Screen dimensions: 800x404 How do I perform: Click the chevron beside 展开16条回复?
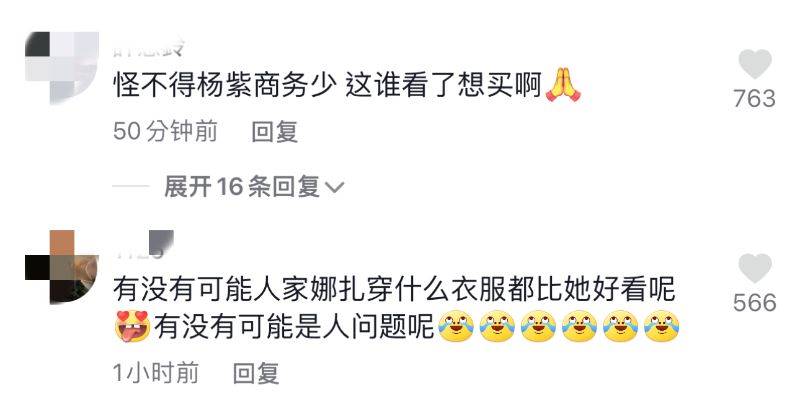pos(334,188)
